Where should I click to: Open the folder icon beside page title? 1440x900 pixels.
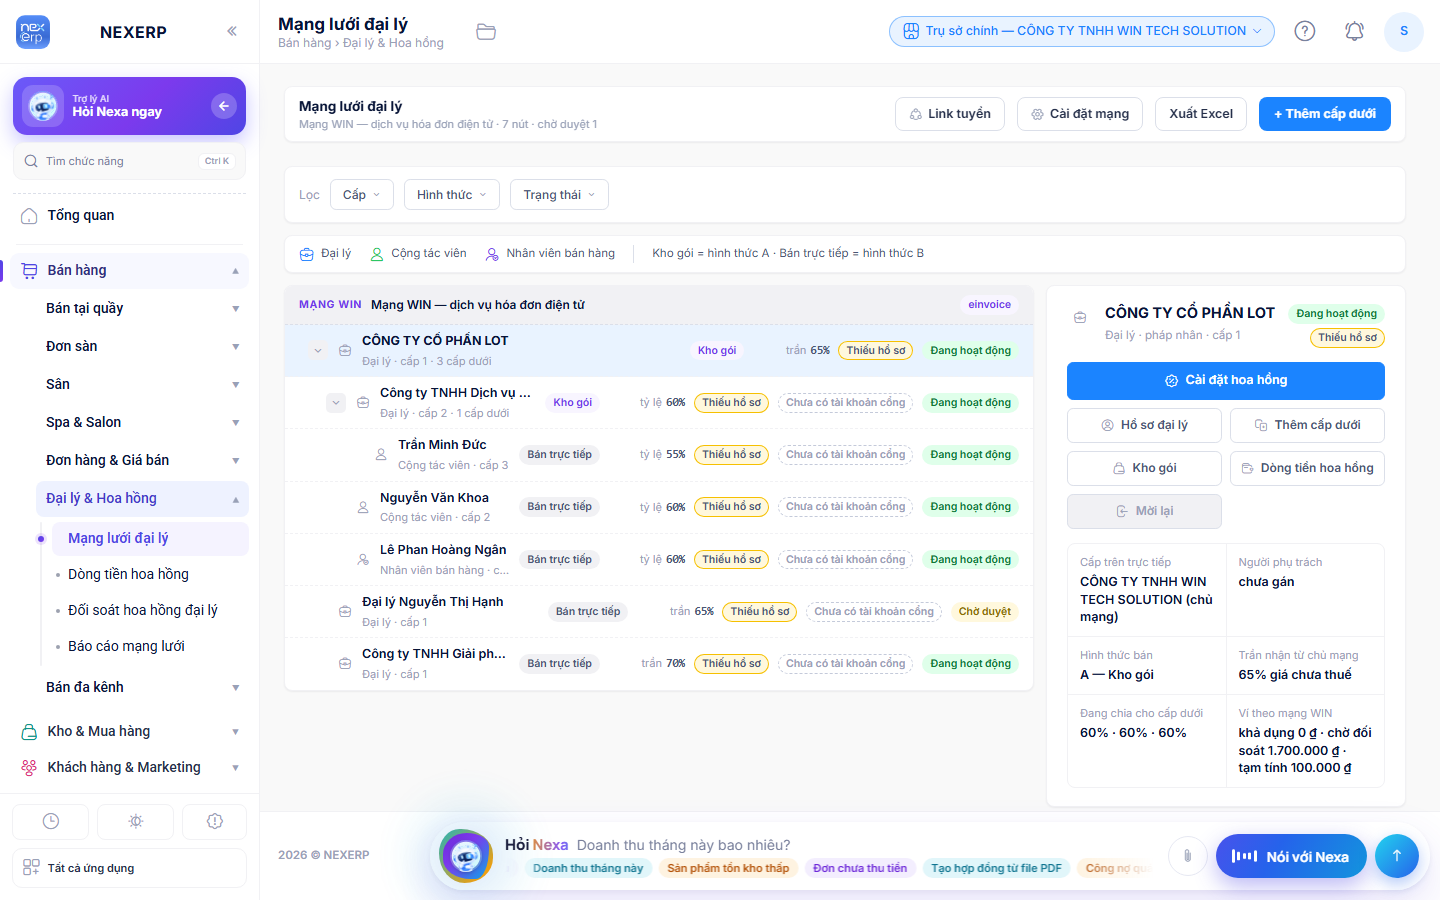click(486, 32)
